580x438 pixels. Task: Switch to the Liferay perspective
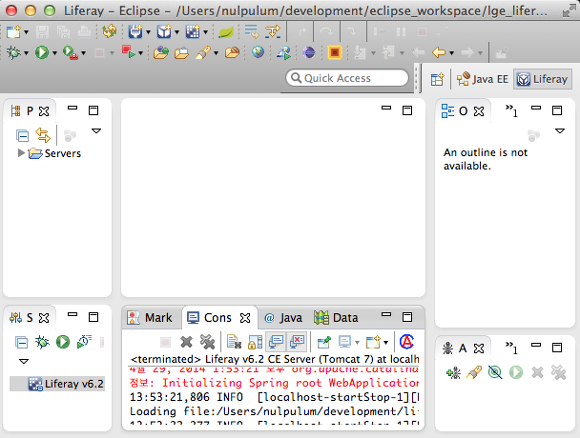[543, 79]
